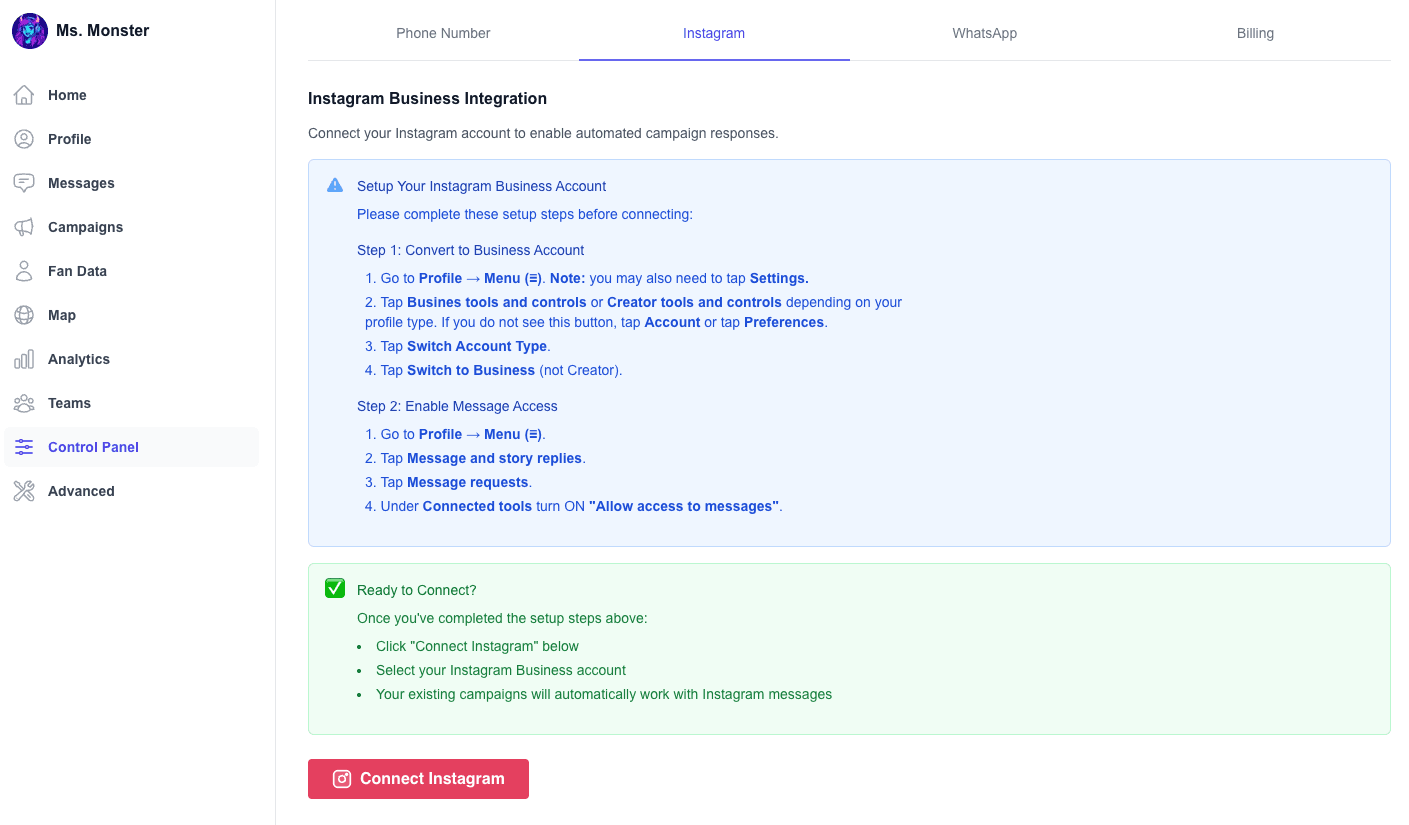Select the Instagram tab
Image resolution: width=1409 pixels, height=825 pixels.
[714, 33]
